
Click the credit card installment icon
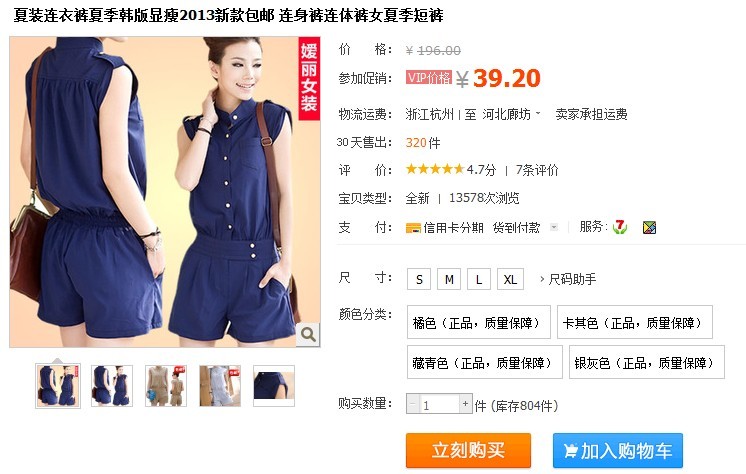(x=413, y=228)
